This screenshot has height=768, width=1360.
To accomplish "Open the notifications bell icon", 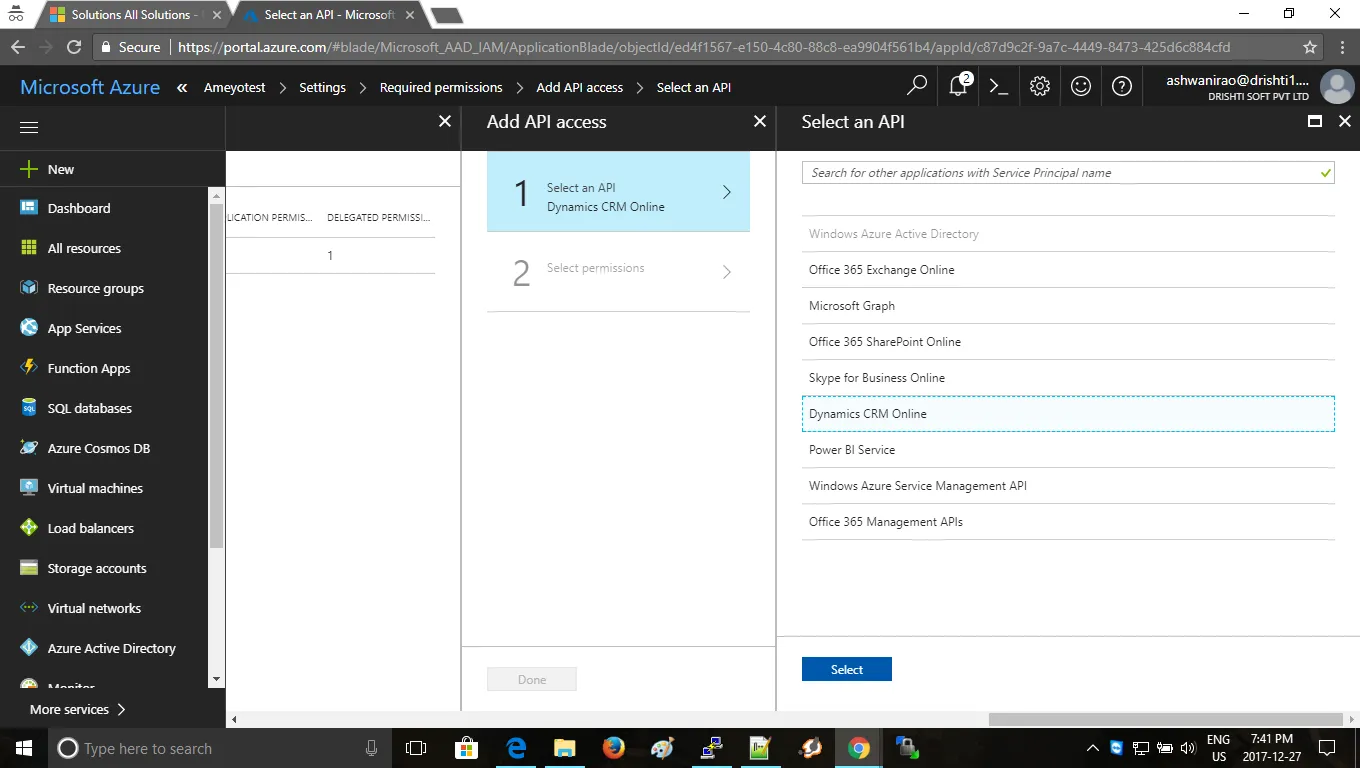I will pos(959,86).
